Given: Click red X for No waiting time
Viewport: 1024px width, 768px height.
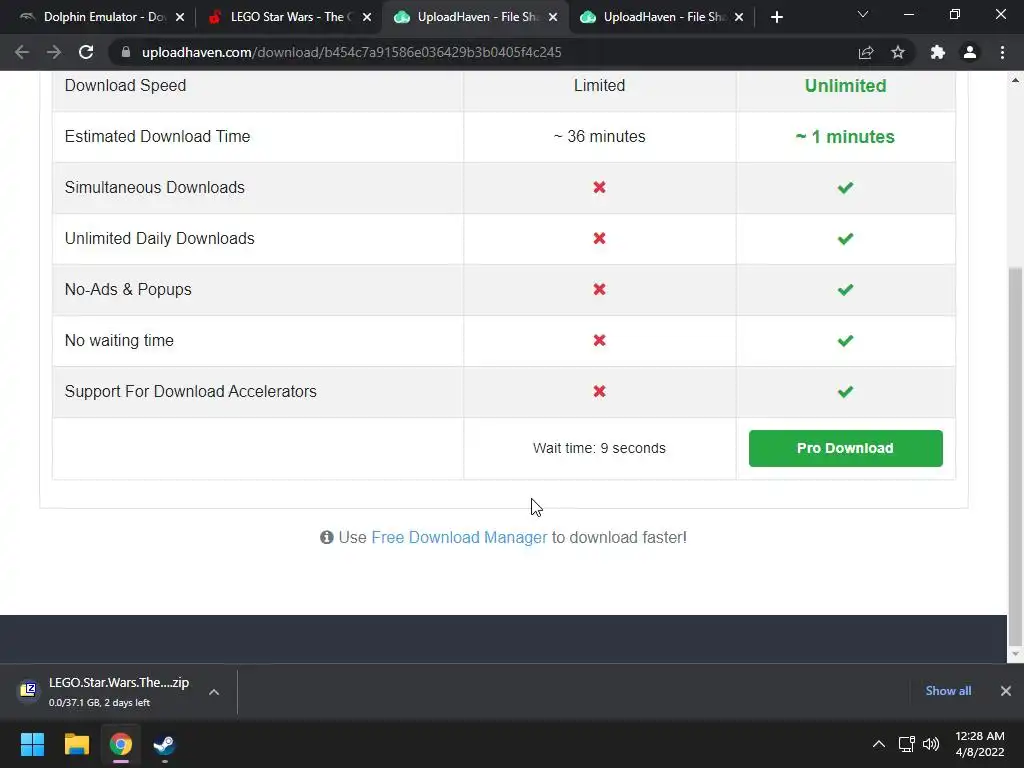Looking at the screenshot, I should coord(599,340).
